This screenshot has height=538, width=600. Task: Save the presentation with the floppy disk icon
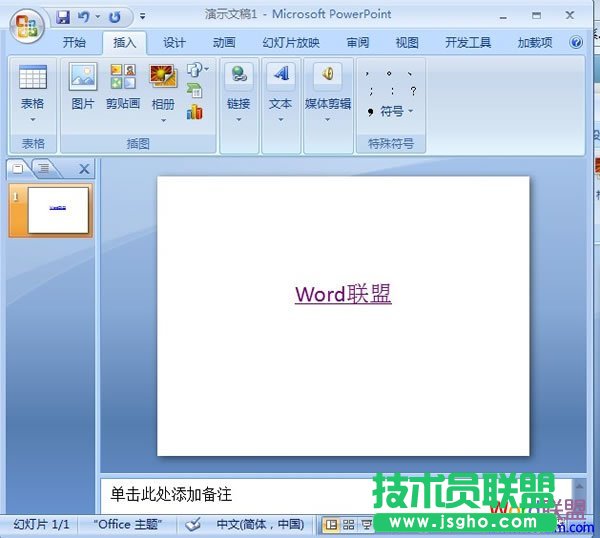63,17
